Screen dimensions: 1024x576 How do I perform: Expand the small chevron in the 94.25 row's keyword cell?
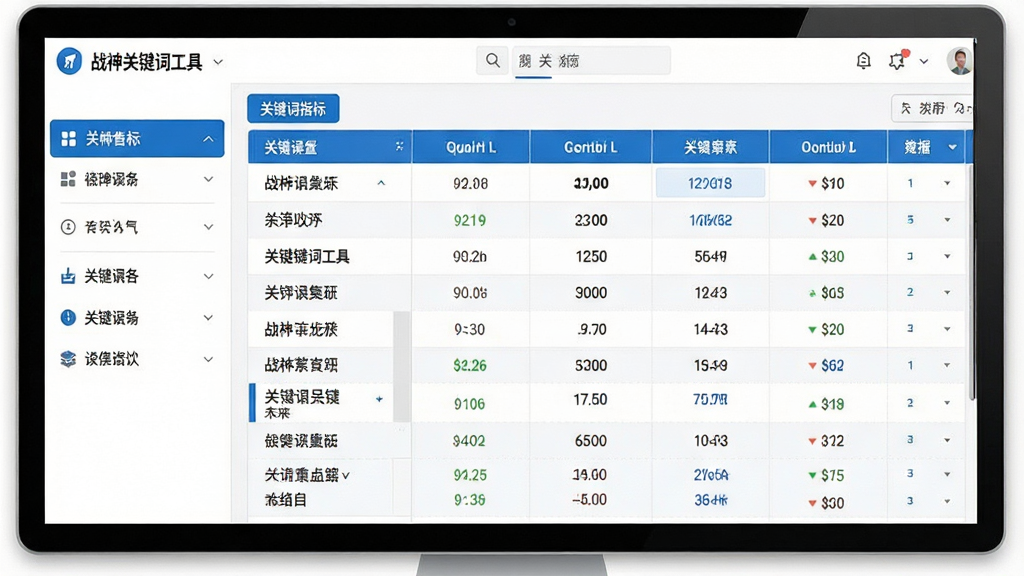click(x=345, y=475)
